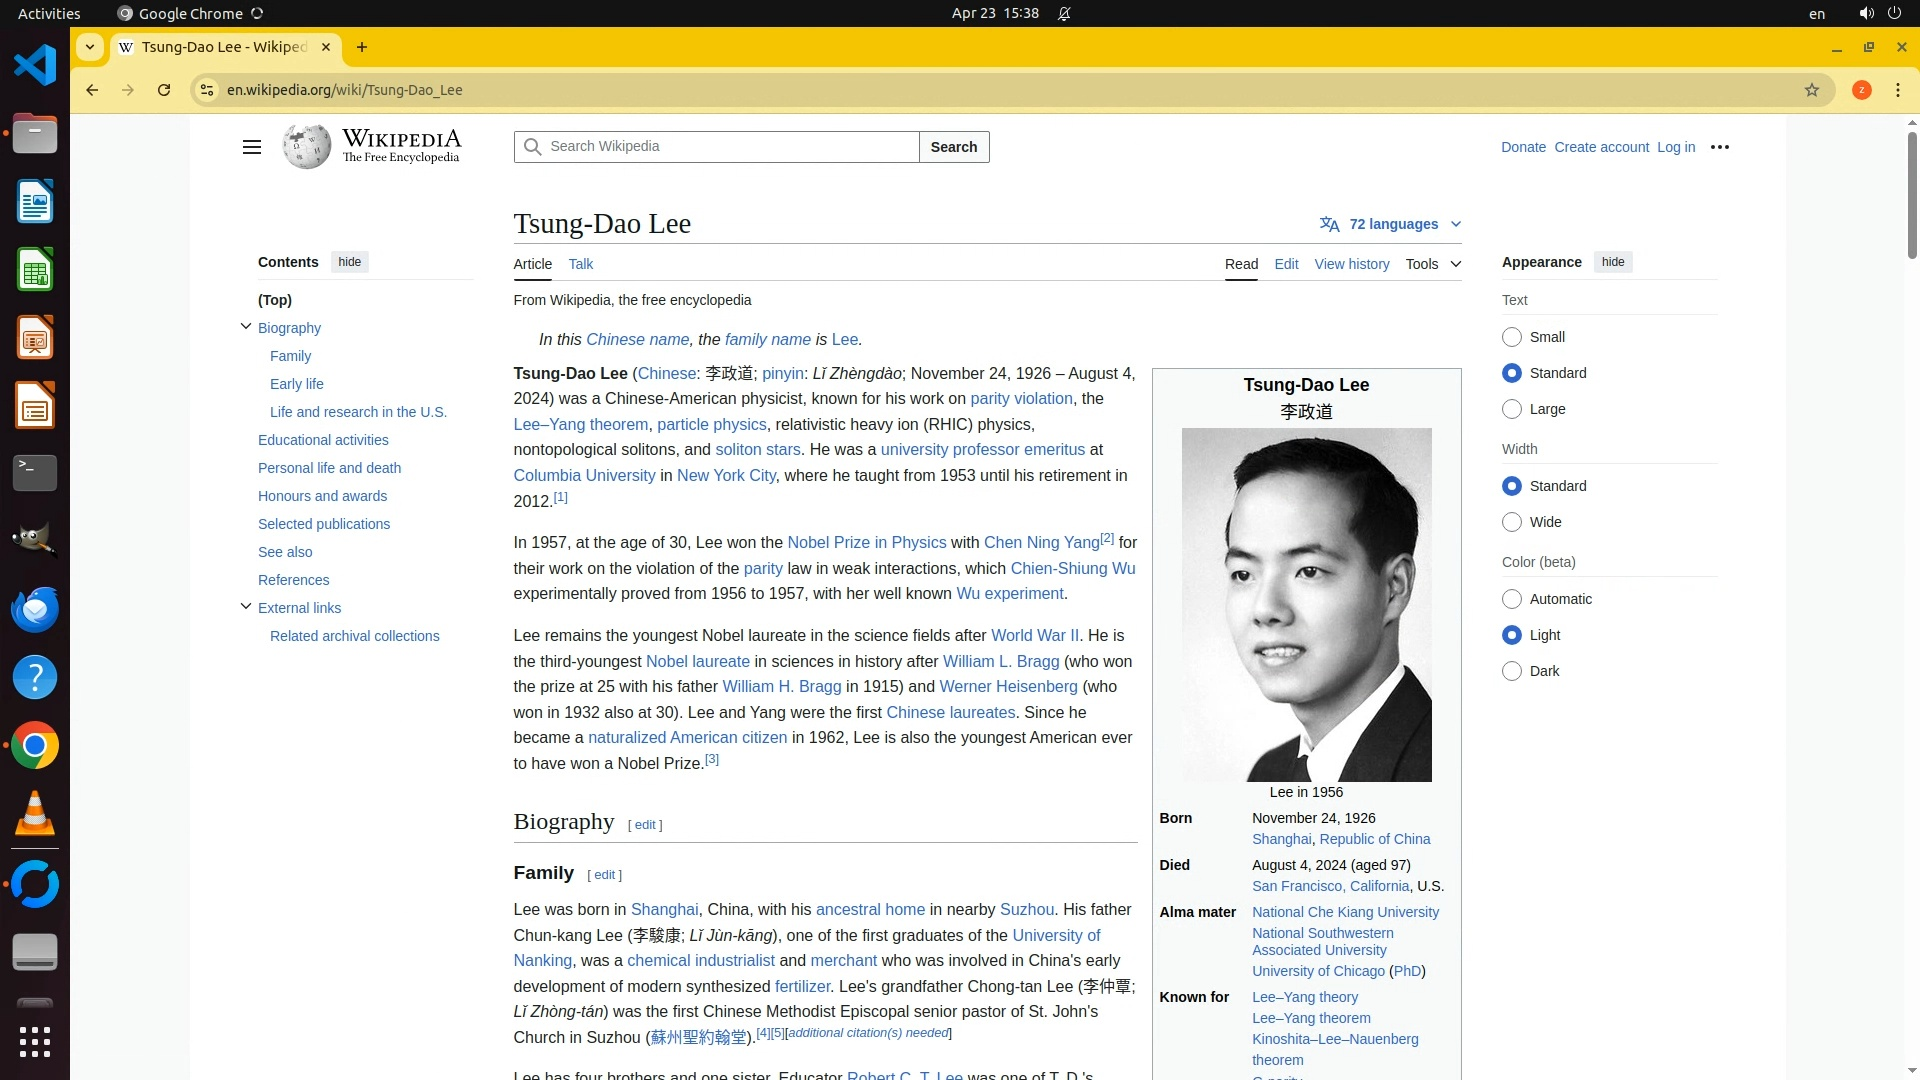Open personal tools three-dot menu
This screenshot has width=1920, height=1080.
(x=1719, y=147)
